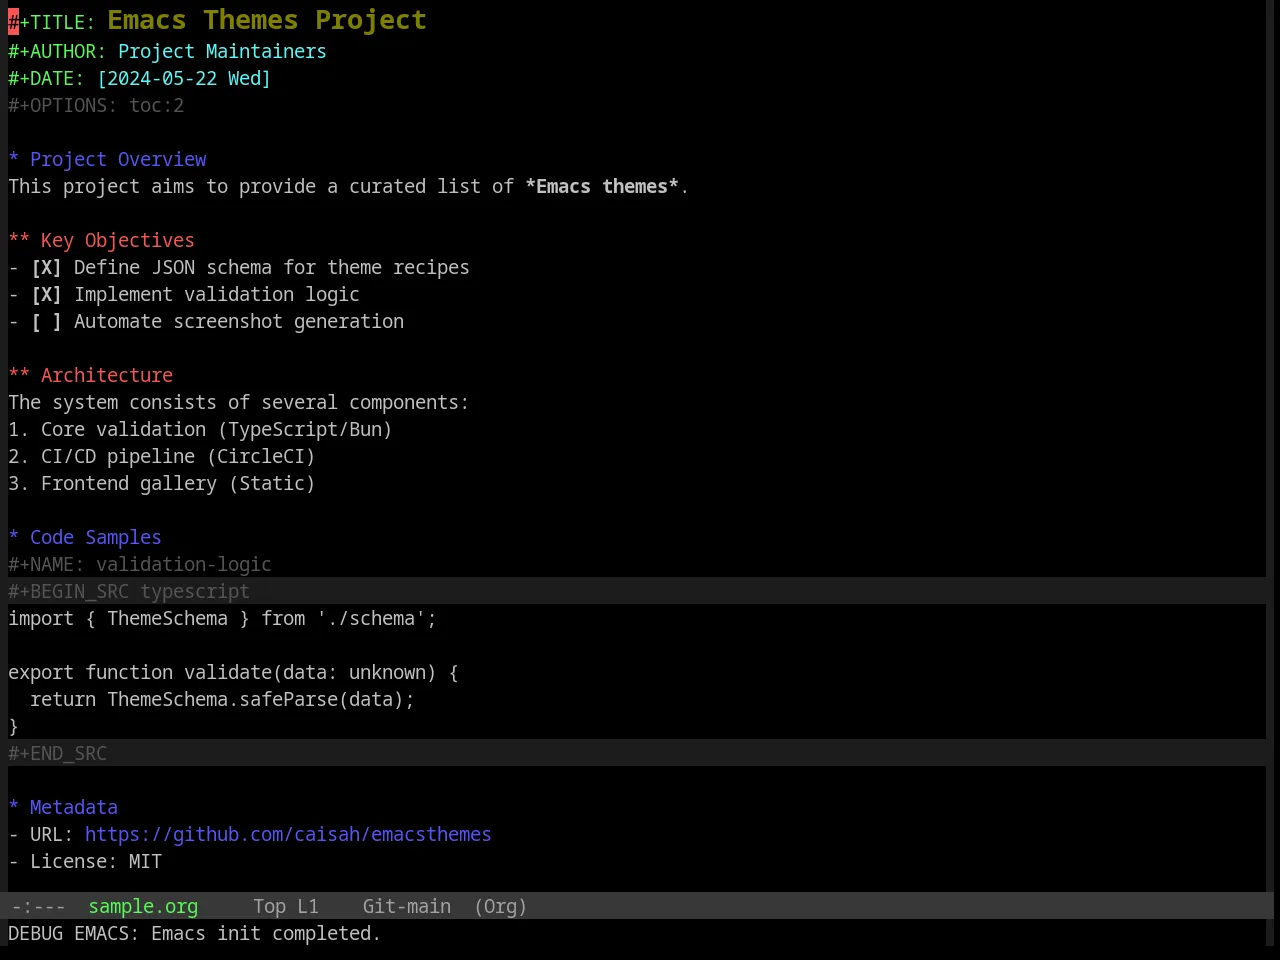Collapse the 'Project Overview' heading
This screenshot has width=1280, height=960.
click(x=107, y=159)
